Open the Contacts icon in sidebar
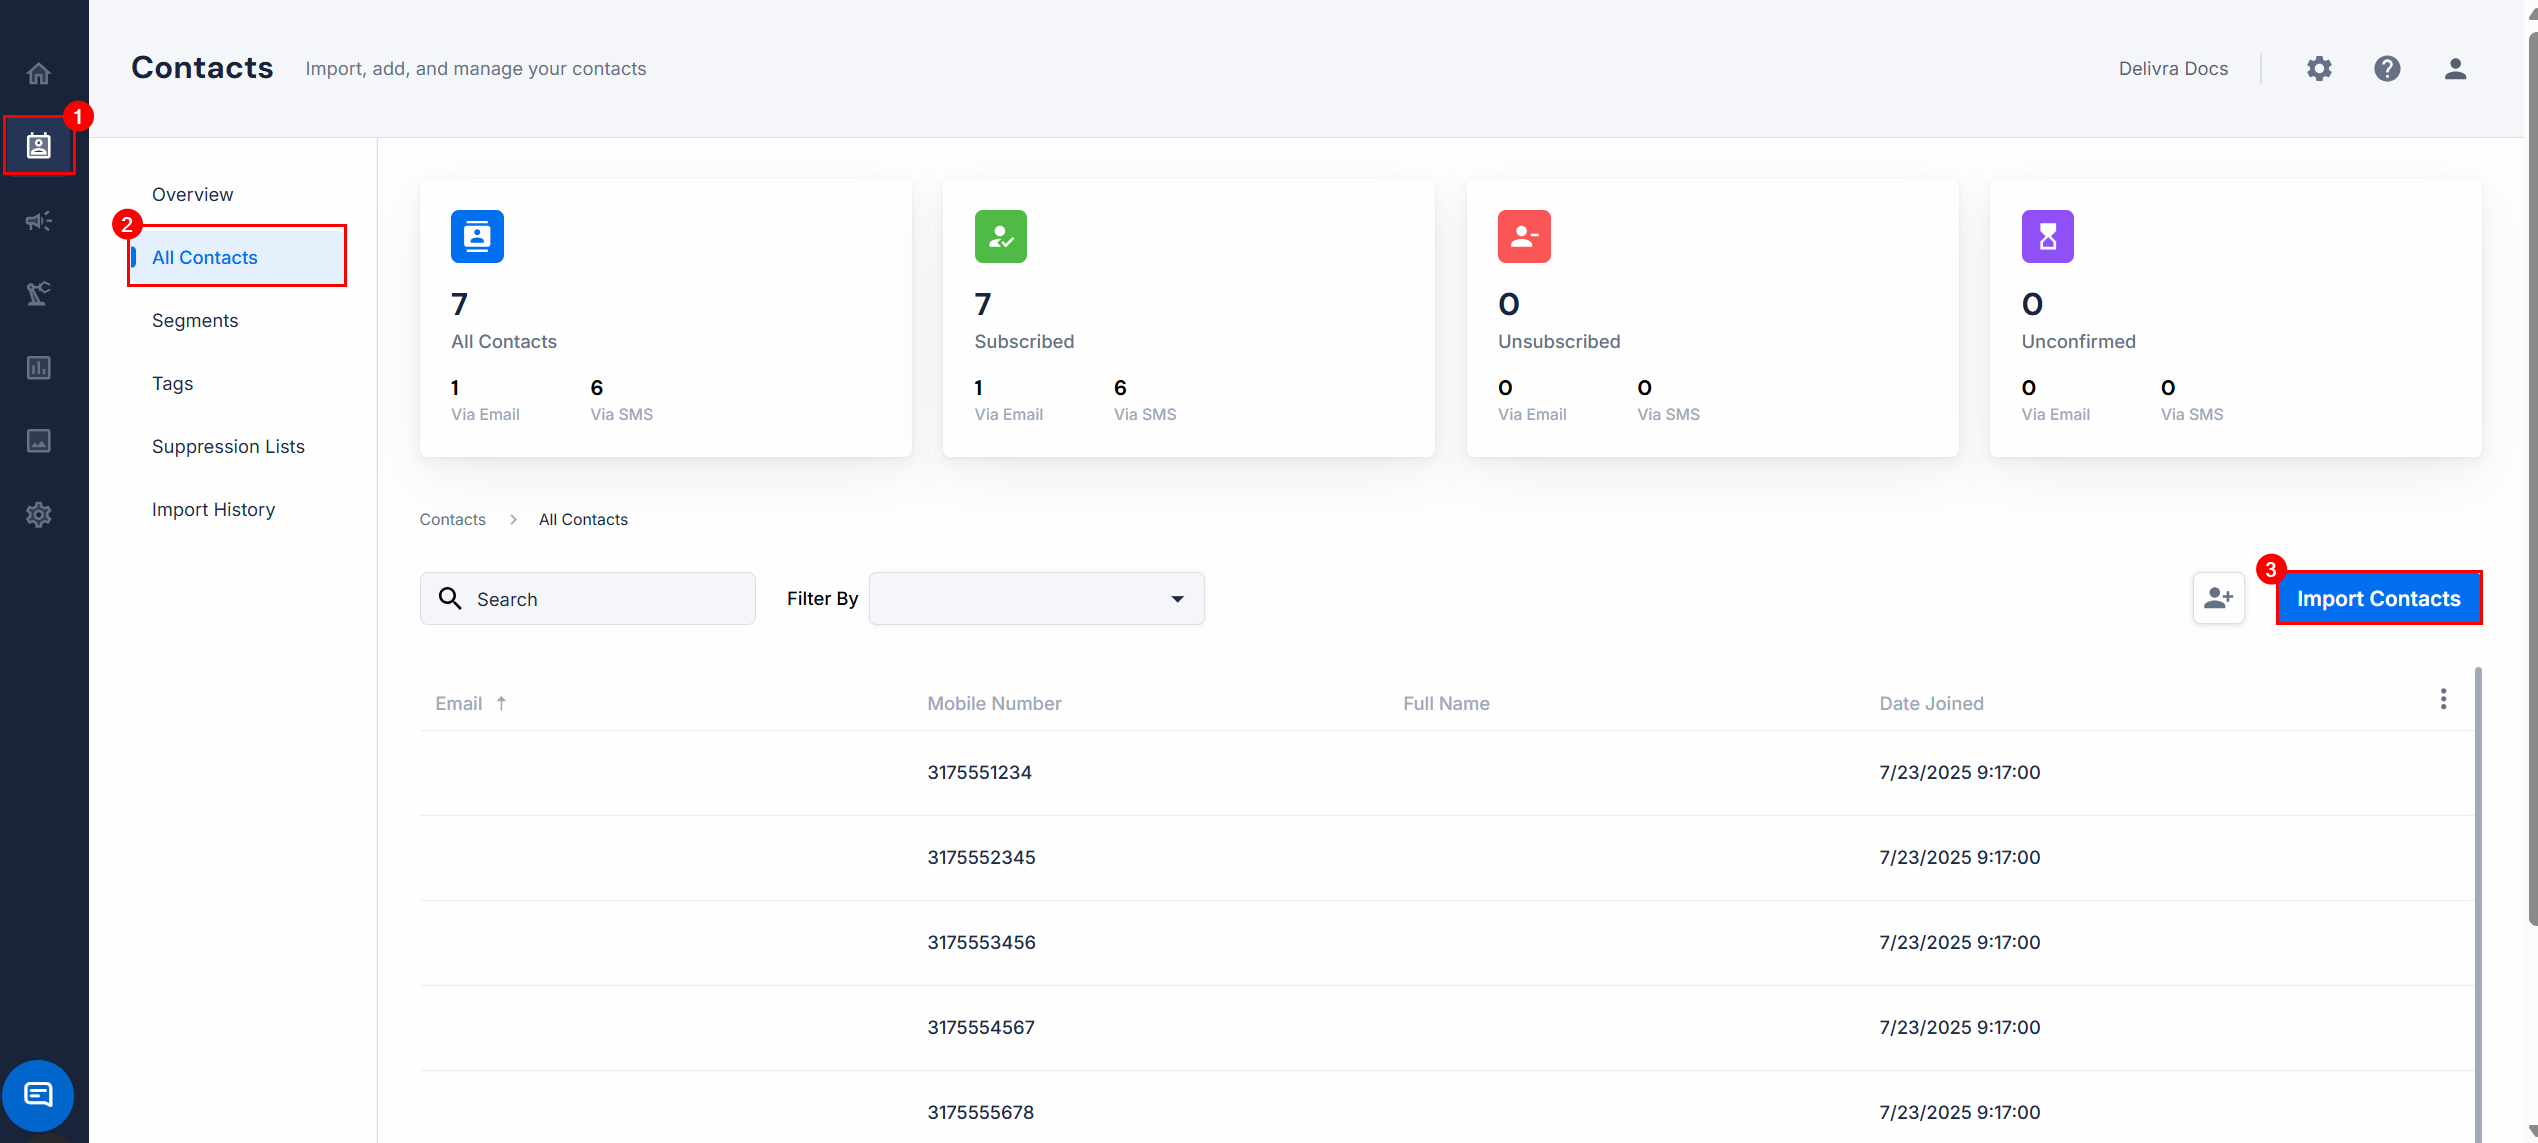The image size is (2538, 1143). coord(38,146)
